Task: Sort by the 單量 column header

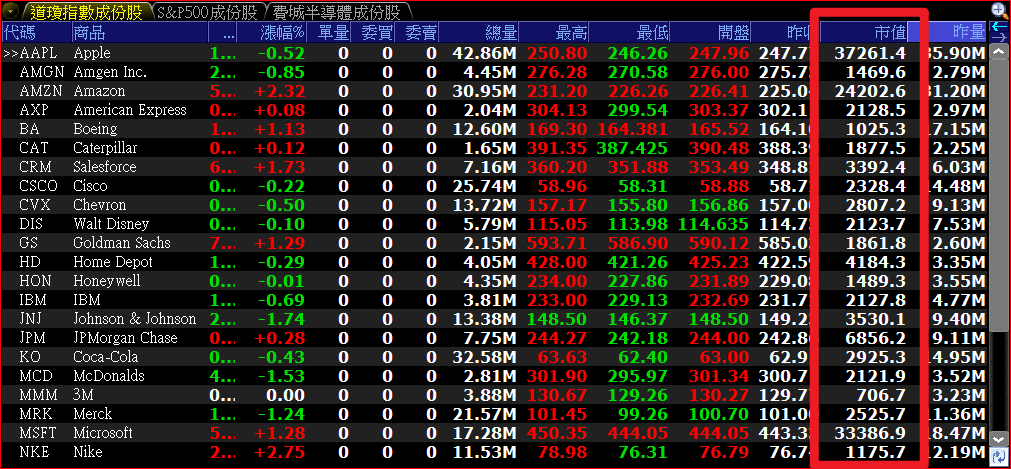Action: point(328,32)
